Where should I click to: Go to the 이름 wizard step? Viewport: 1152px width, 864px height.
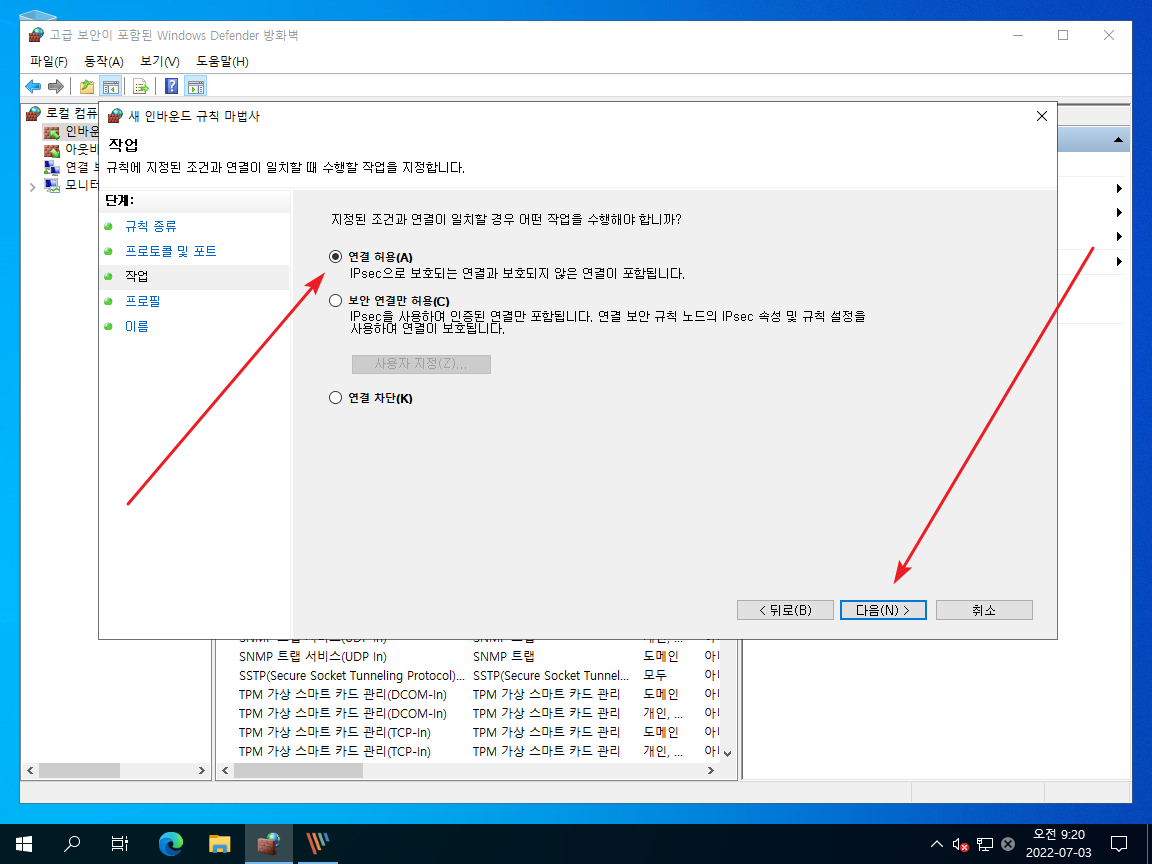[x=137, y=326]
